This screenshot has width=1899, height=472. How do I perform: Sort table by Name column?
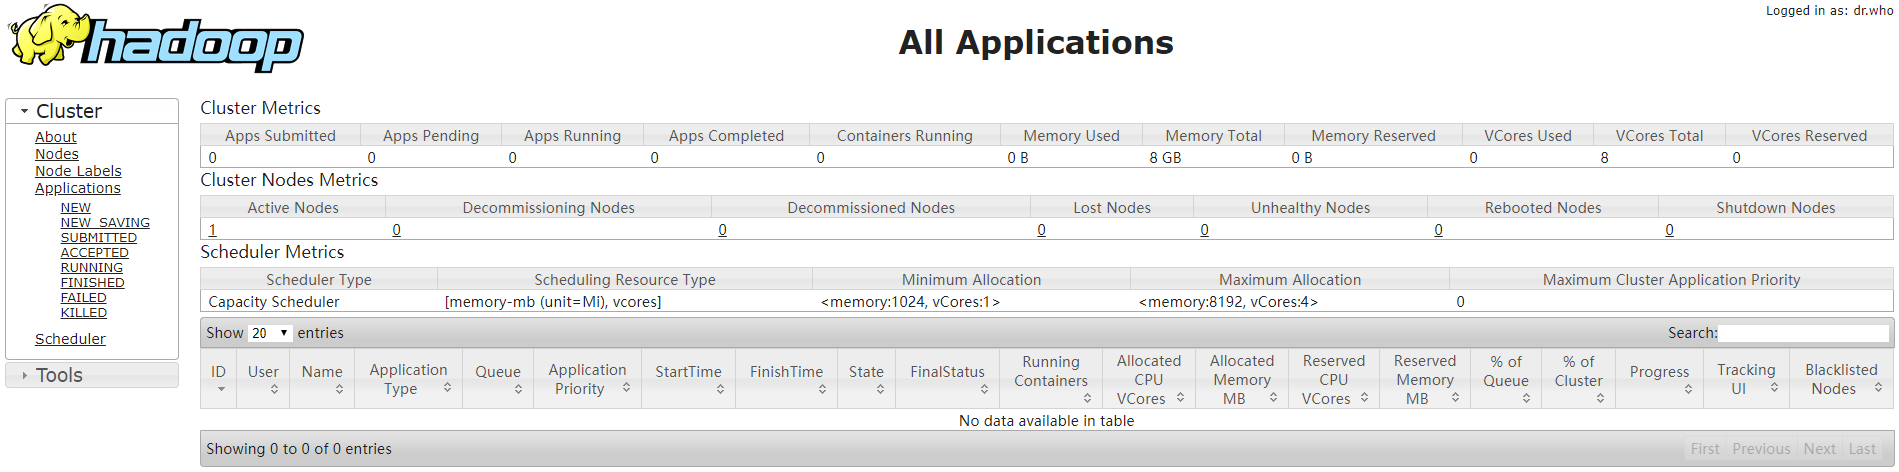pos(322,378)
